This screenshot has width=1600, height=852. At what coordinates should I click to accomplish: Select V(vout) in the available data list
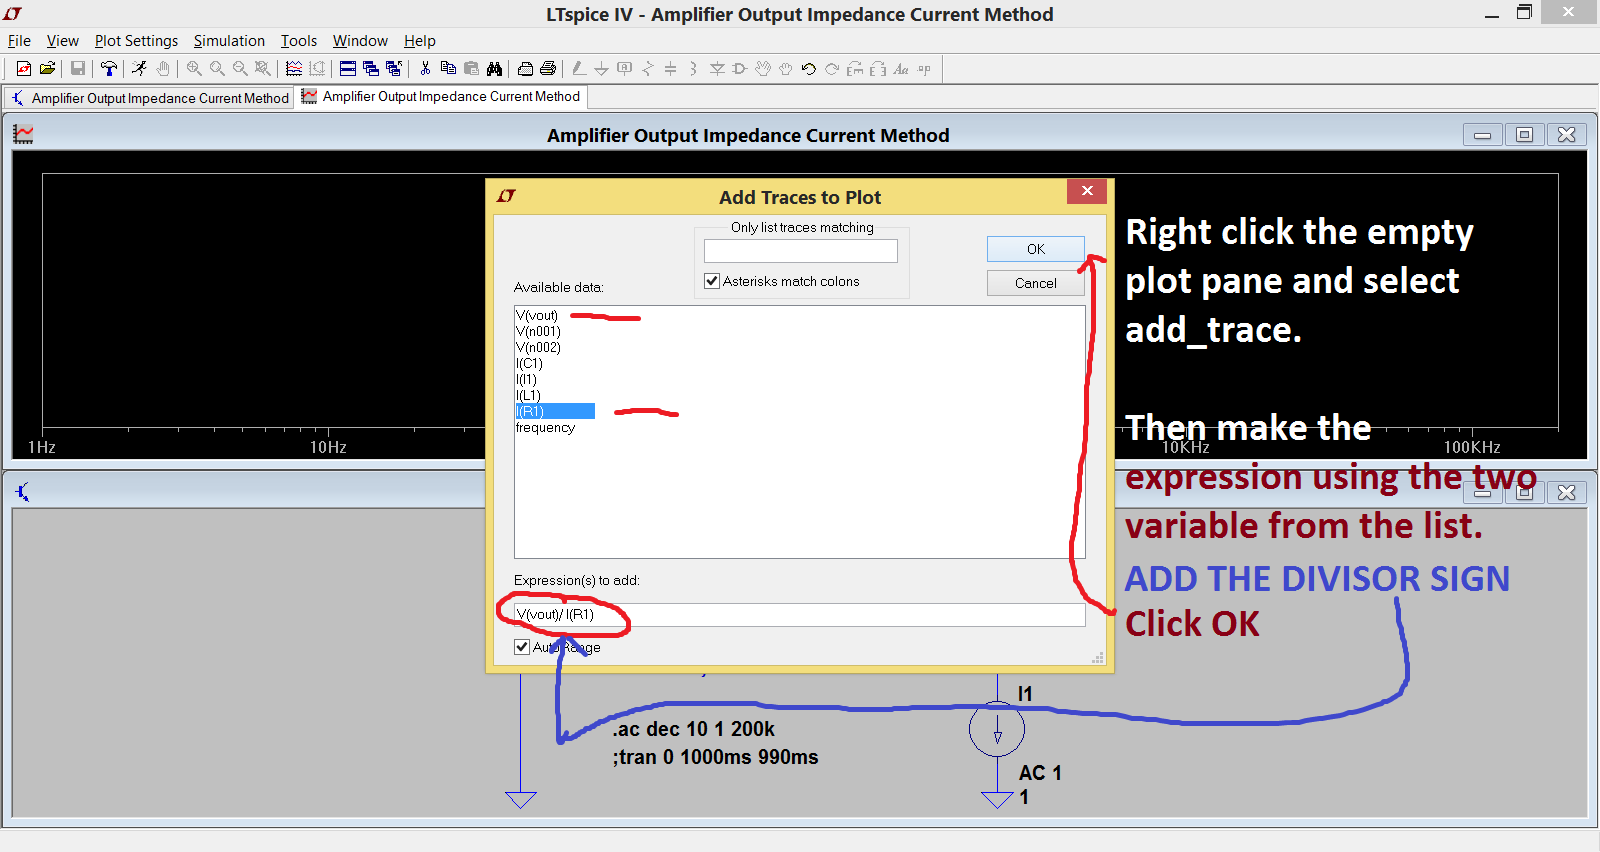click(x=537, y=315)
